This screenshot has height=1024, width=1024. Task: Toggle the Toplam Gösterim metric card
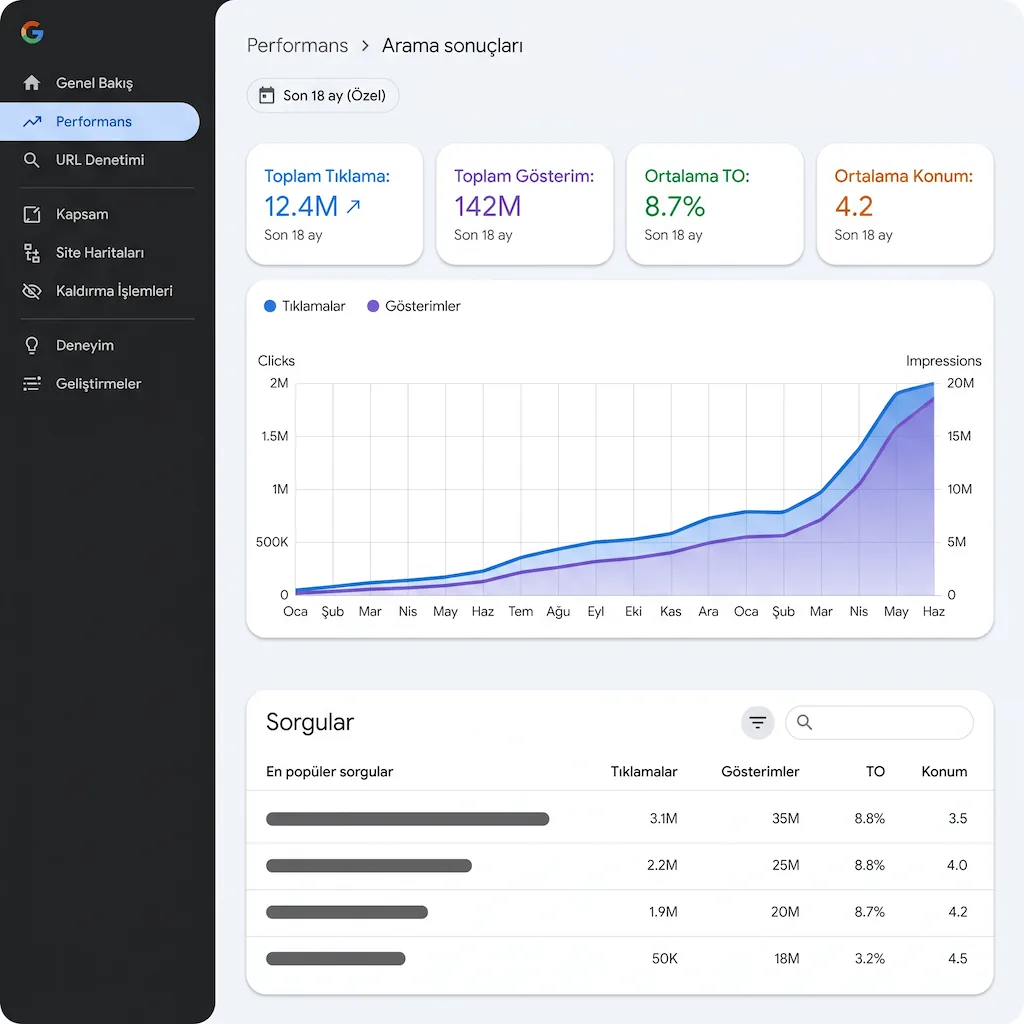coord(524,204)
